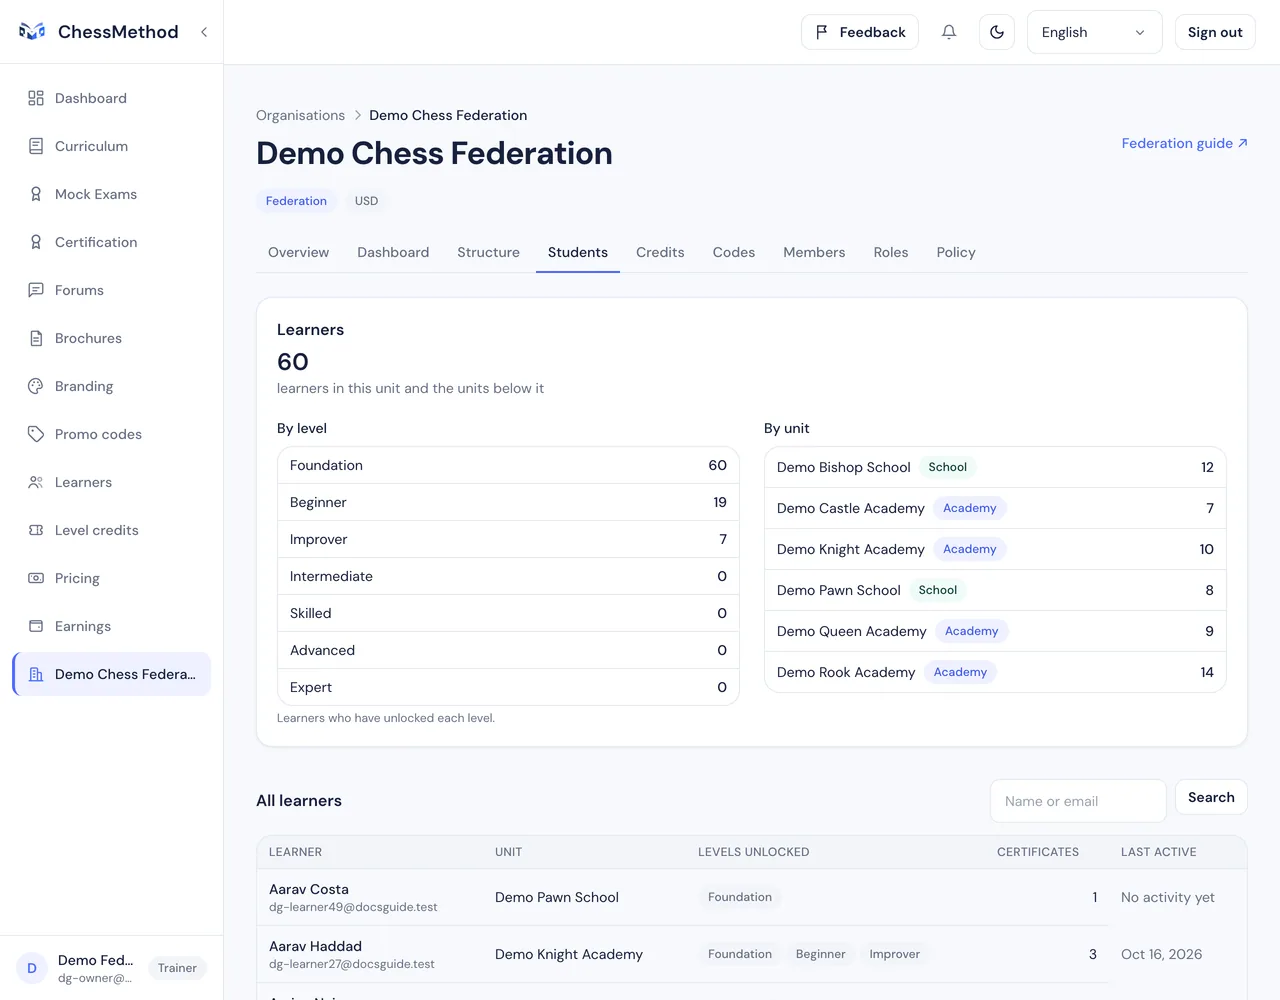
Task: Open Pricing in the sidebar
Action: pyautogui.click(x=111, y=578)
